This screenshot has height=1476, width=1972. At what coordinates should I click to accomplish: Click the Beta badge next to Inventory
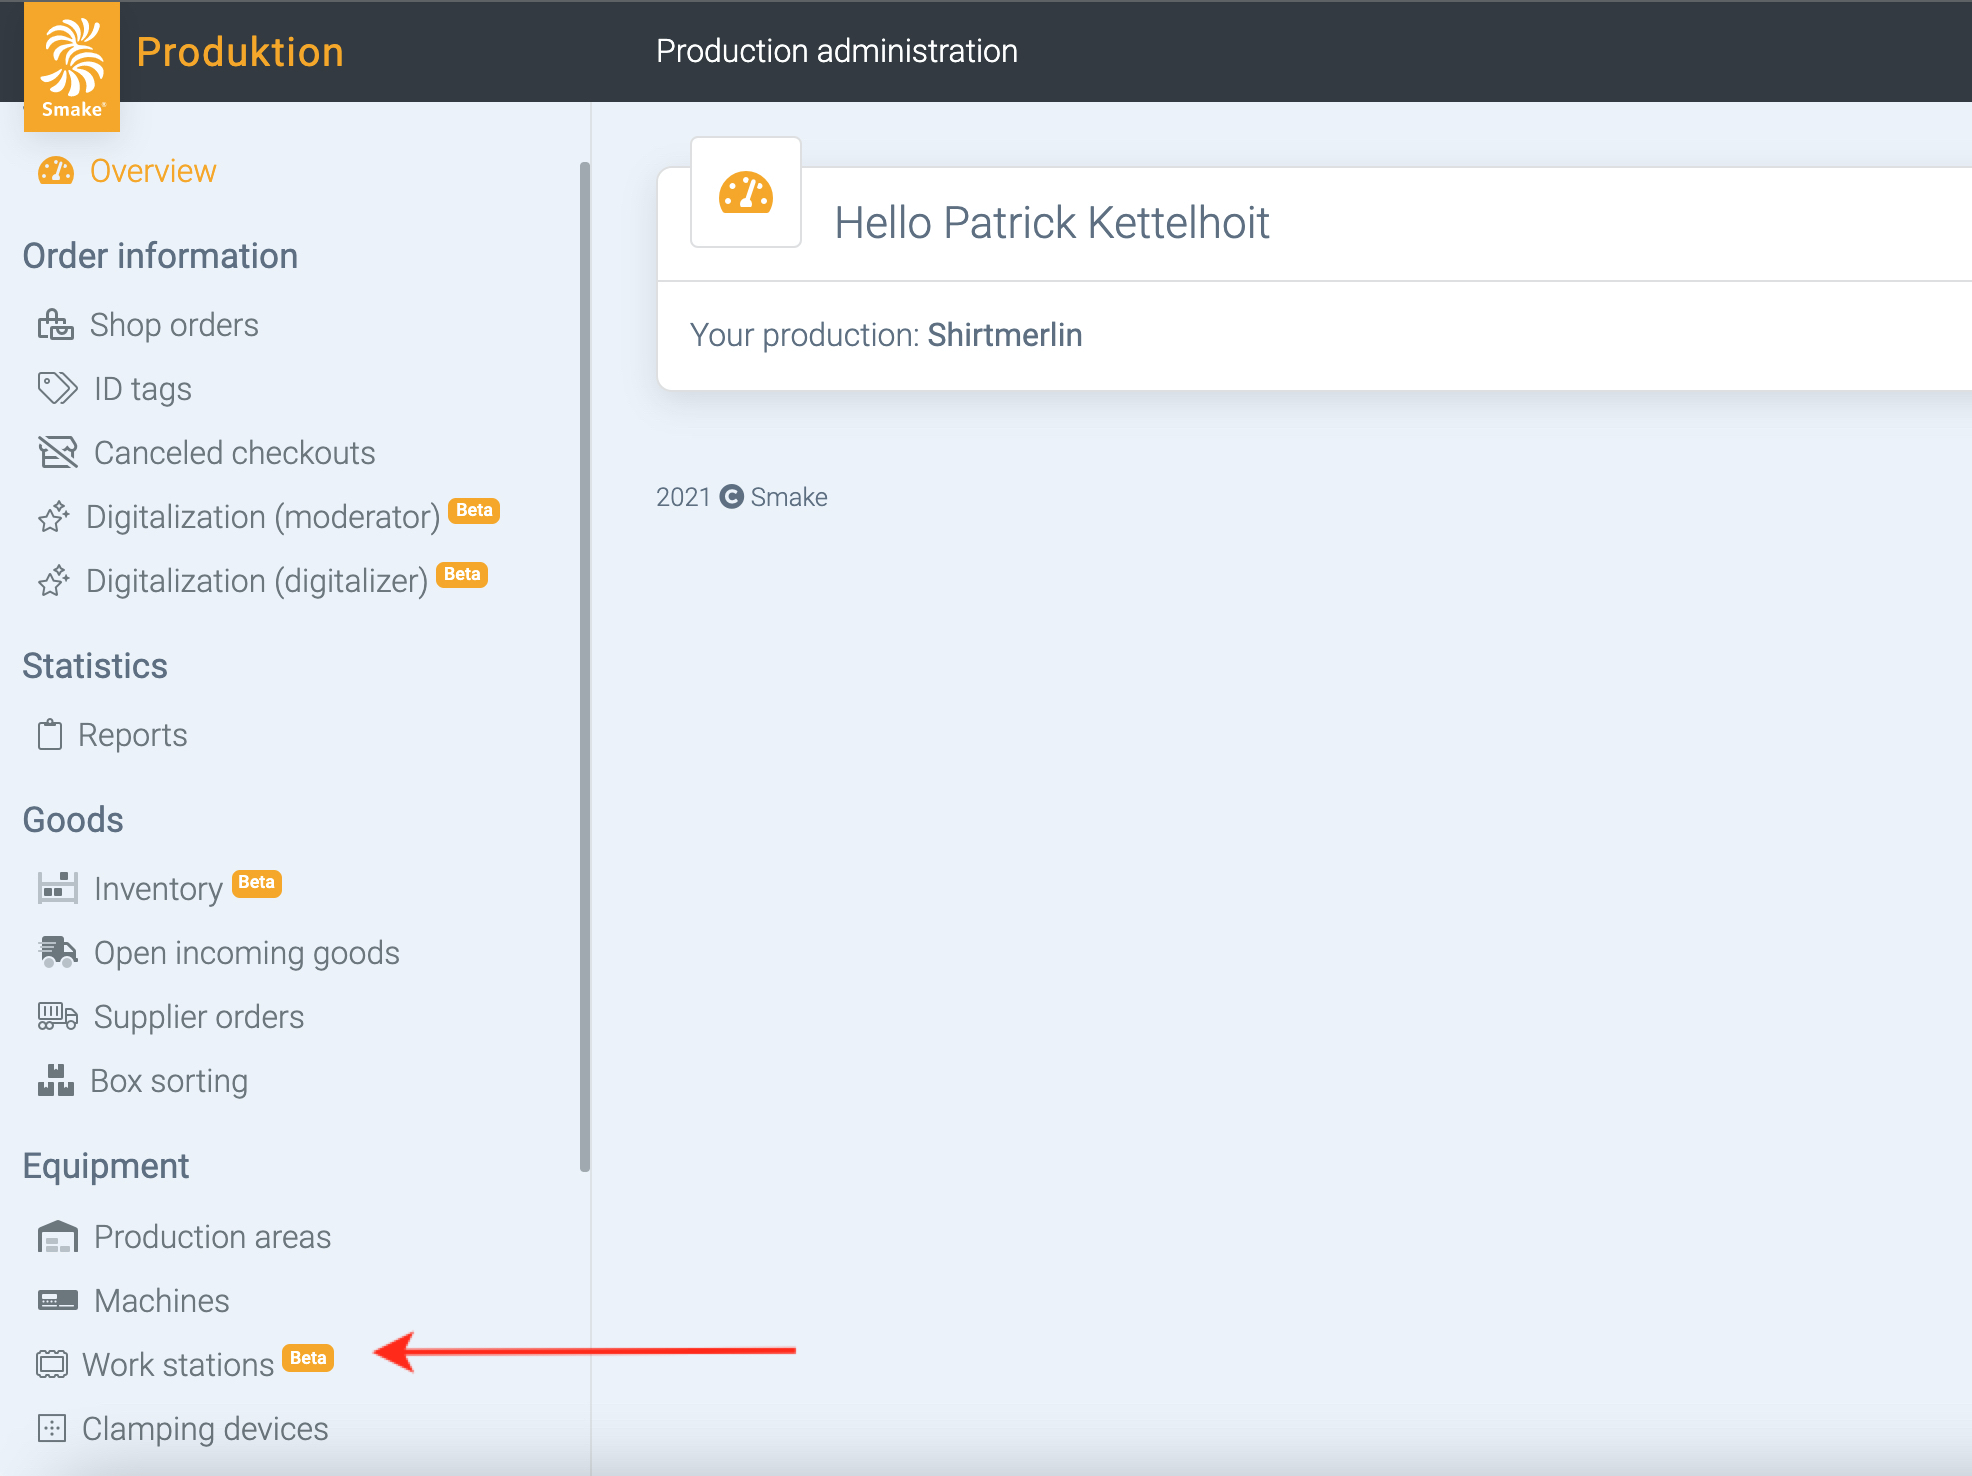click(x=257, y=882)
